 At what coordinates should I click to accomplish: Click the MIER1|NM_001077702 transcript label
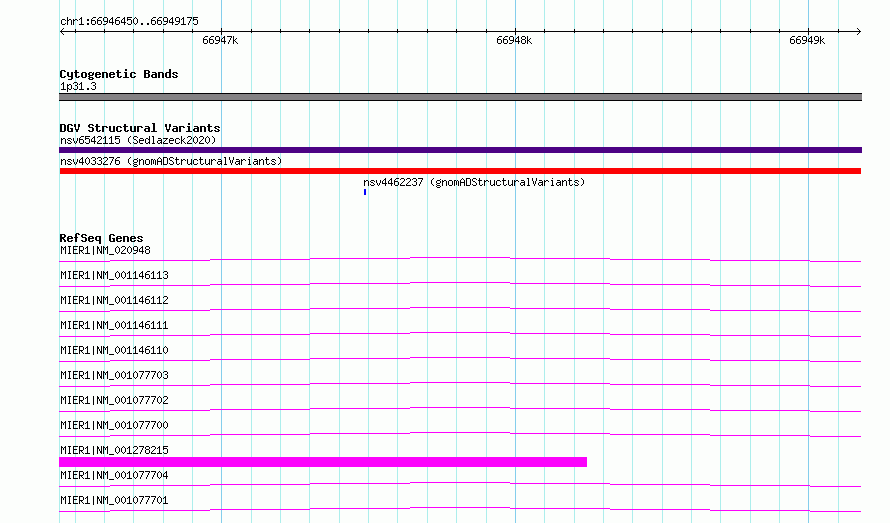pyautogui.click(x=114, y=400)
